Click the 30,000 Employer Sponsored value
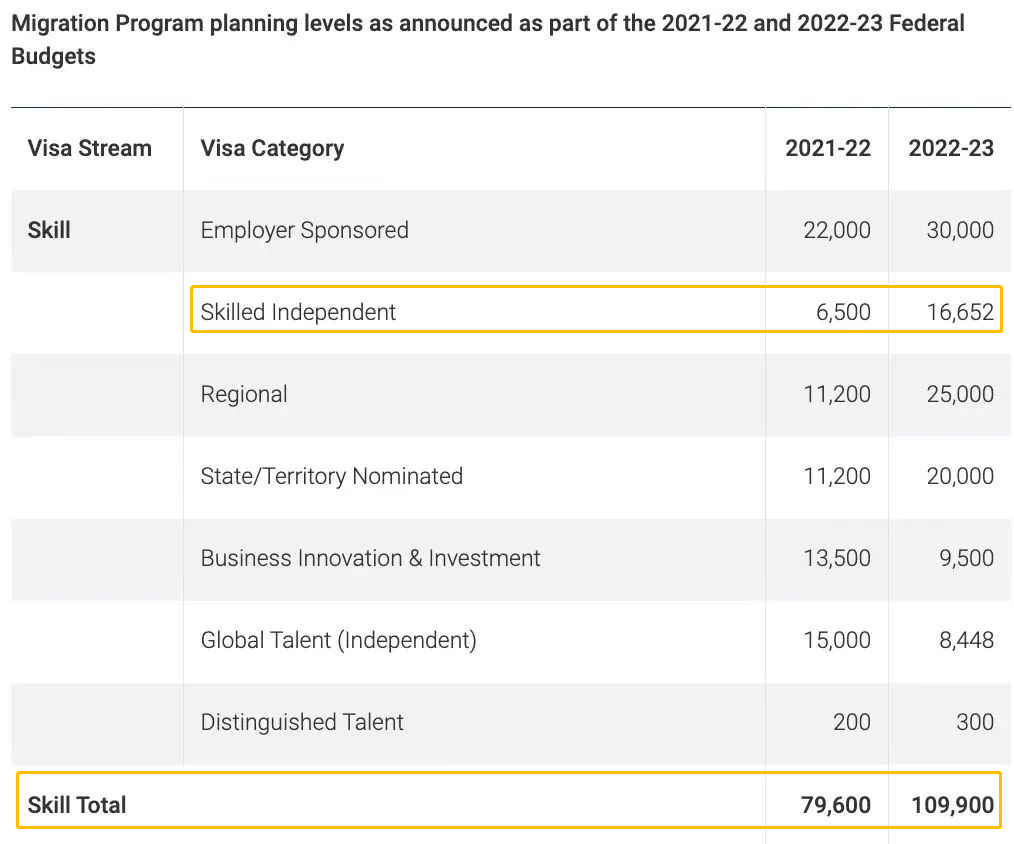This screenshot has height=844, width=1014. click(959, 231)
